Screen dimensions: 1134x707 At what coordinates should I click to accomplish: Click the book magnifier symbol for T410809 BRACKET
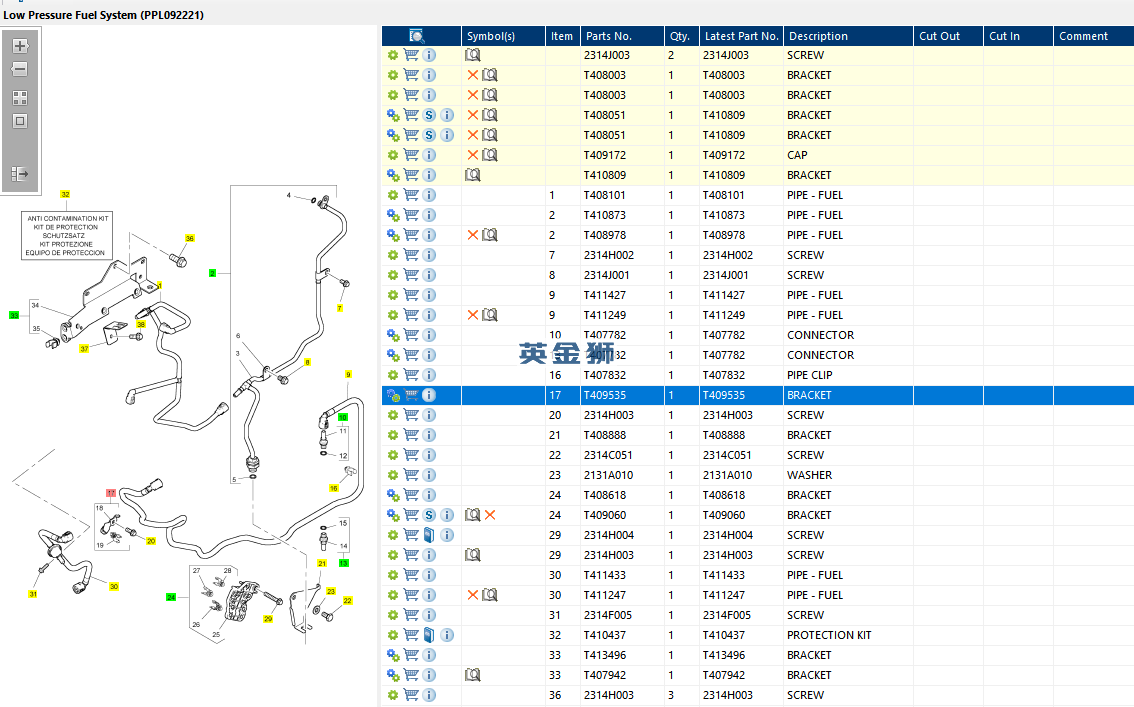(x=473, y=175)
